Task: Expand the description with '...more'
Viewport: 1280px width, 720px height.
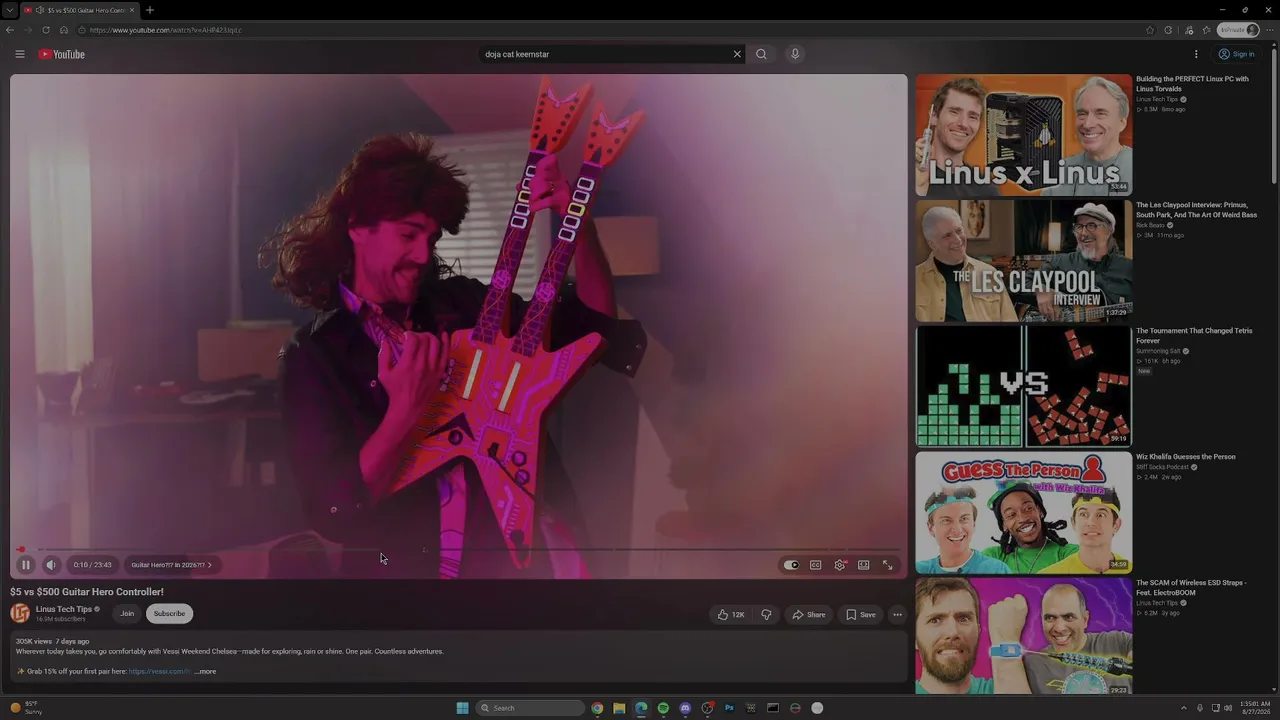Action: (x=205, y=671)
